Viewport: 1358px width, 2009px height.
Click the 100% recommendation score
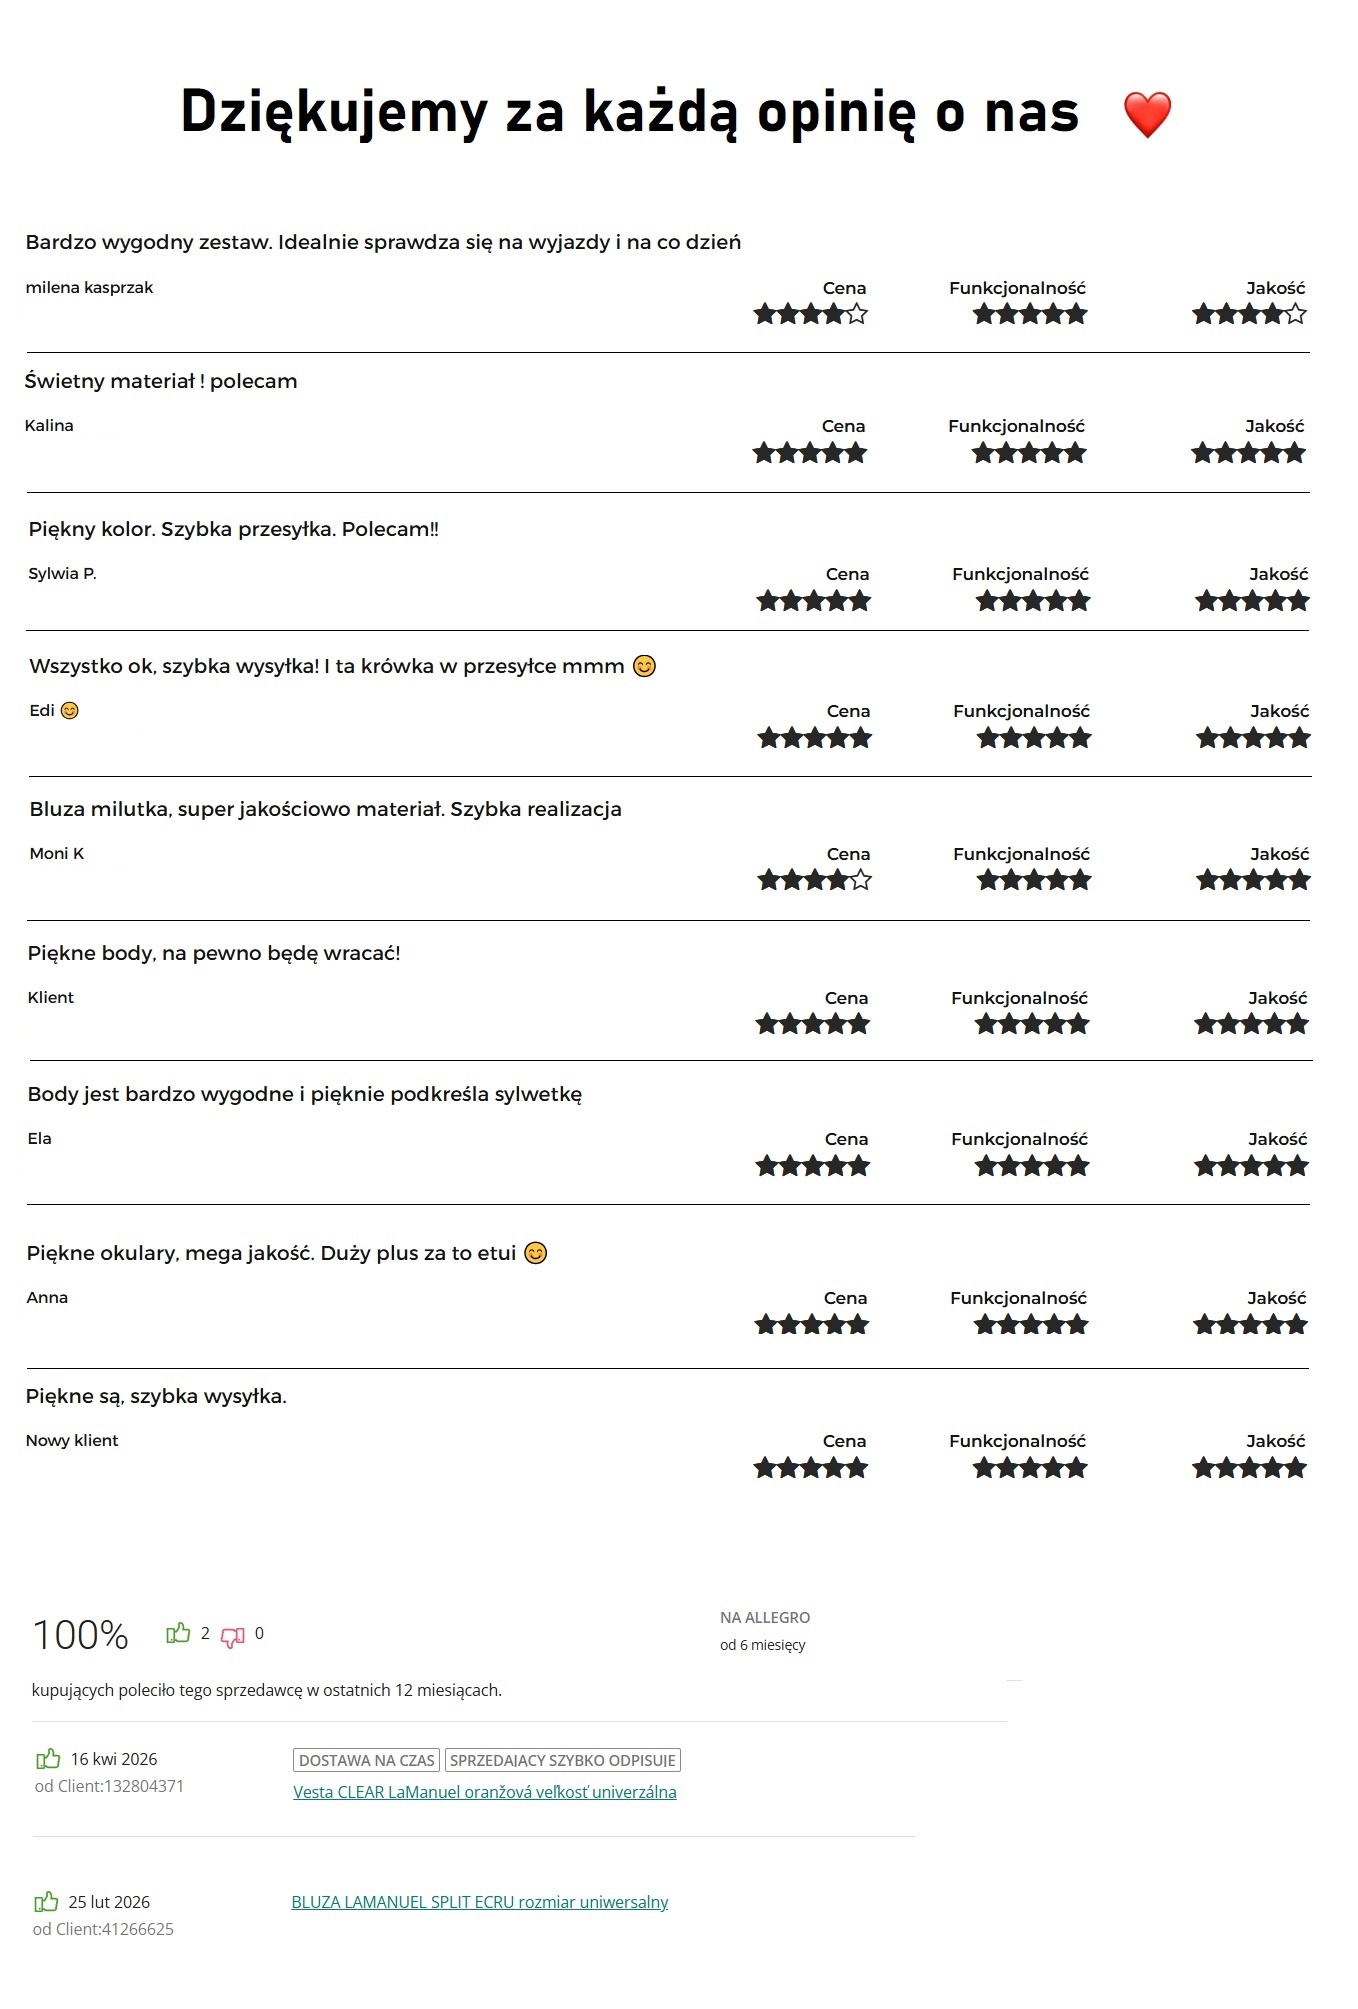tap(81, 1636)
